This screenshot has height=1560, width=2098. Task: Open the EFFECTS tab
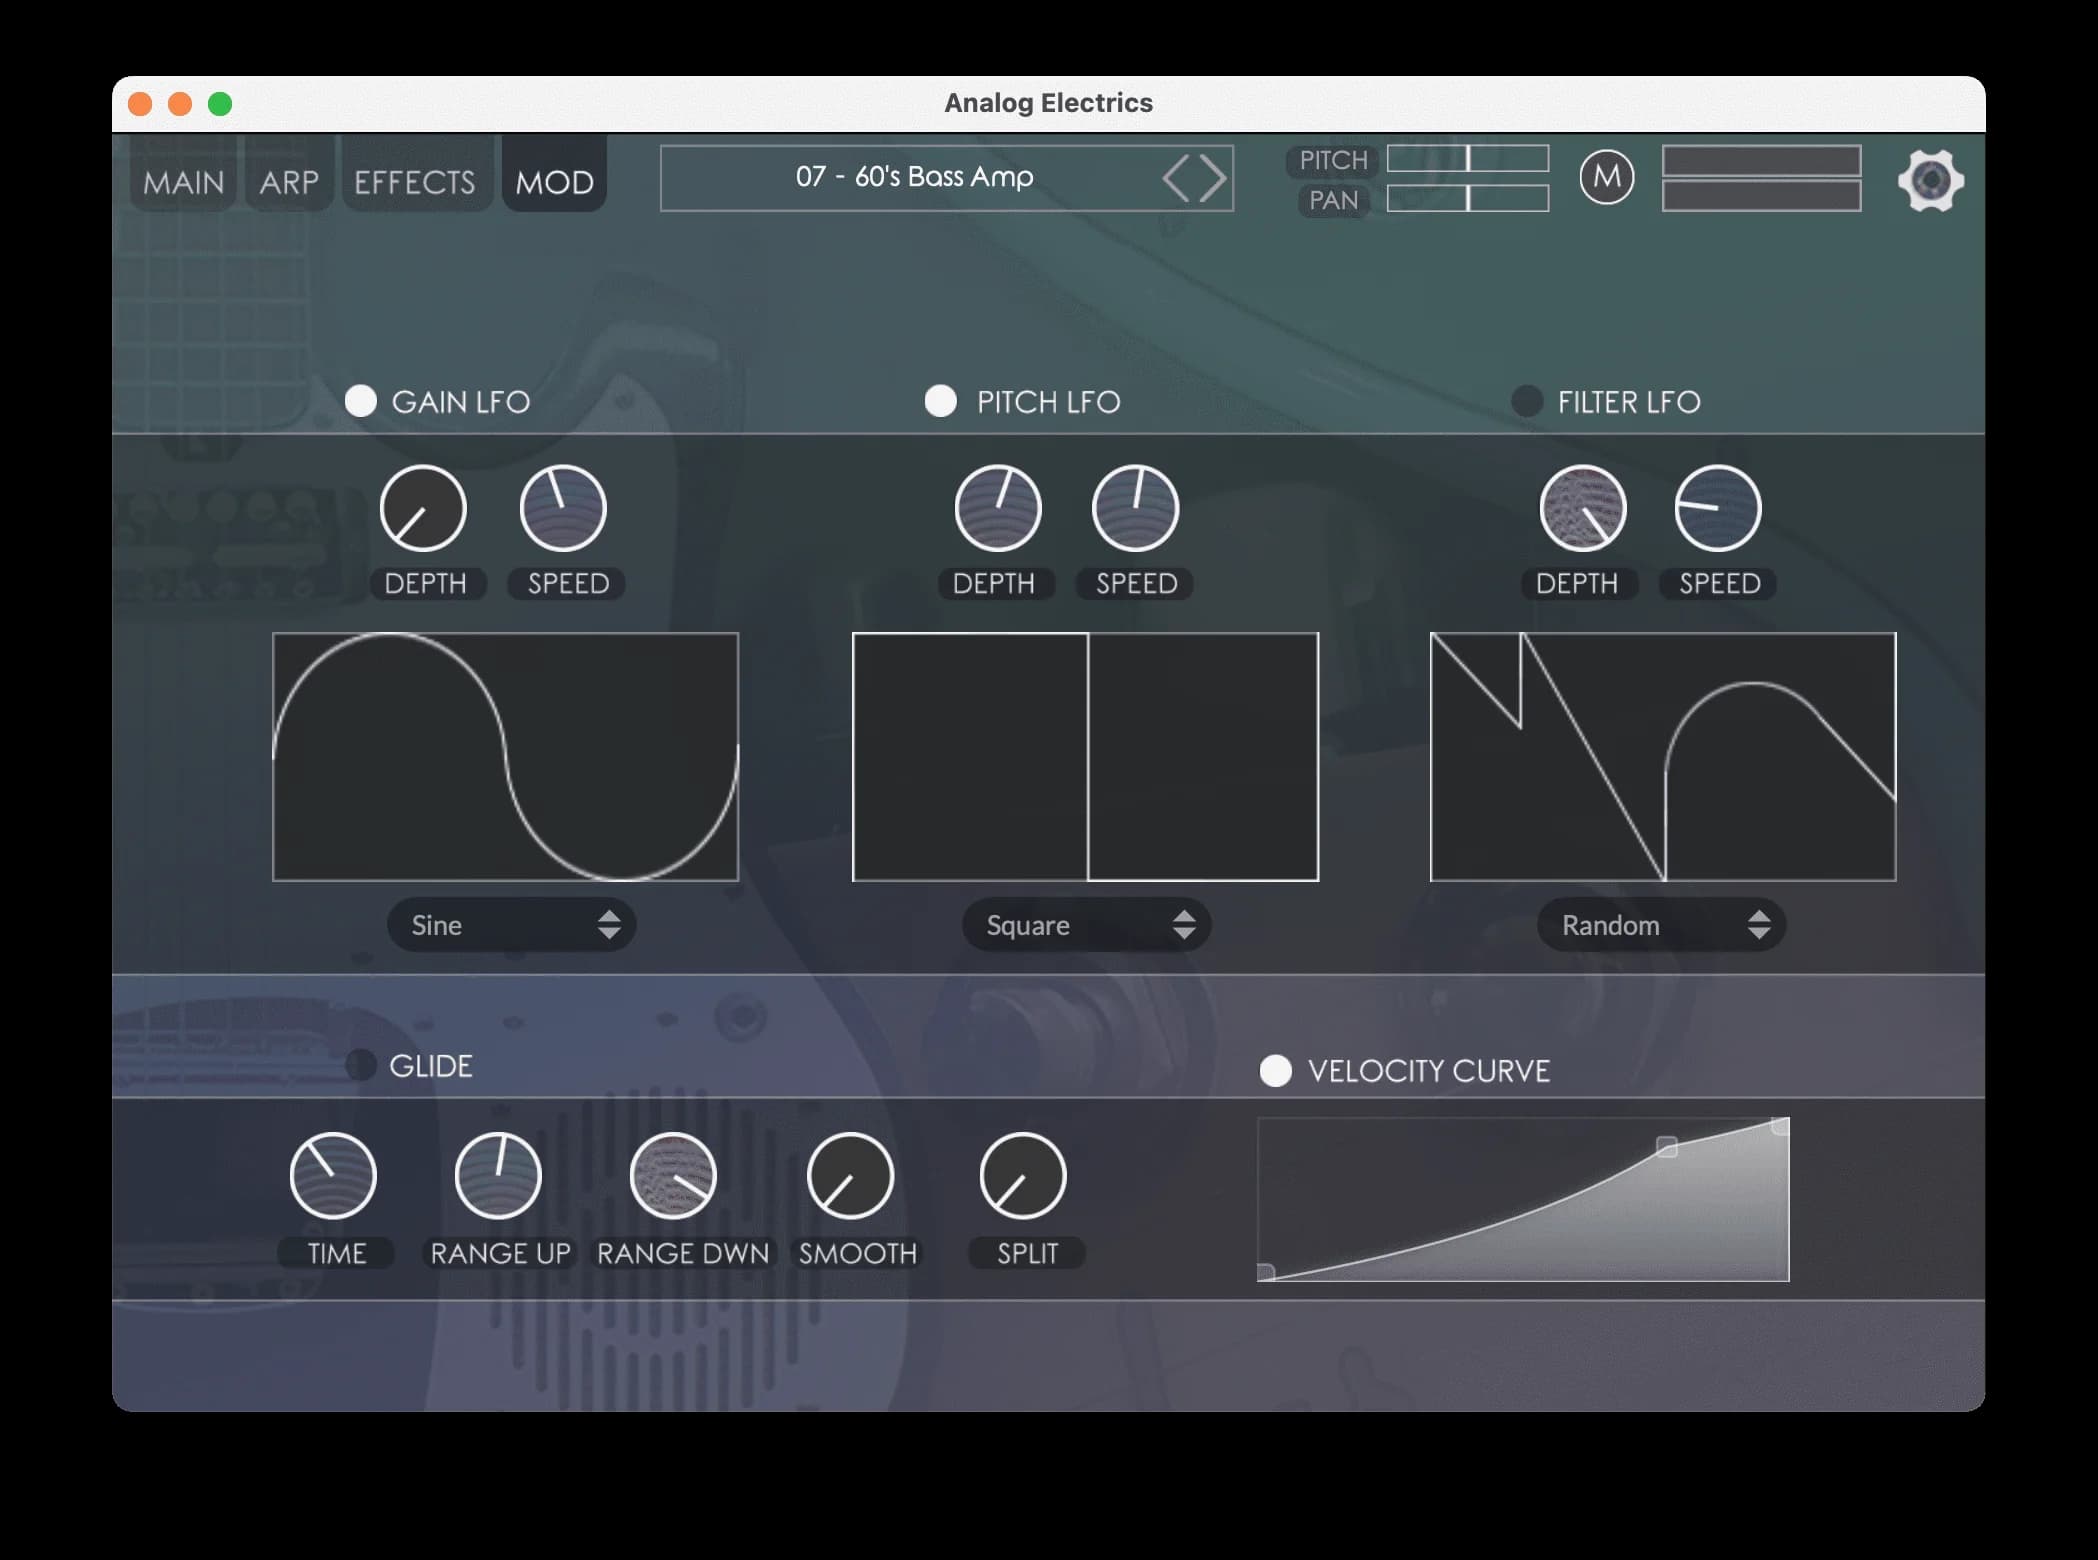tap(416, 180)
